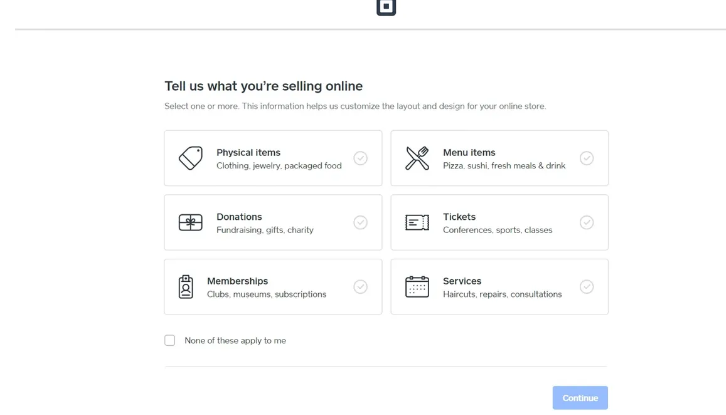Click the fork and knife Menu items icon
The width and height of the screenshot is (726, 415).
click(417, 158)
